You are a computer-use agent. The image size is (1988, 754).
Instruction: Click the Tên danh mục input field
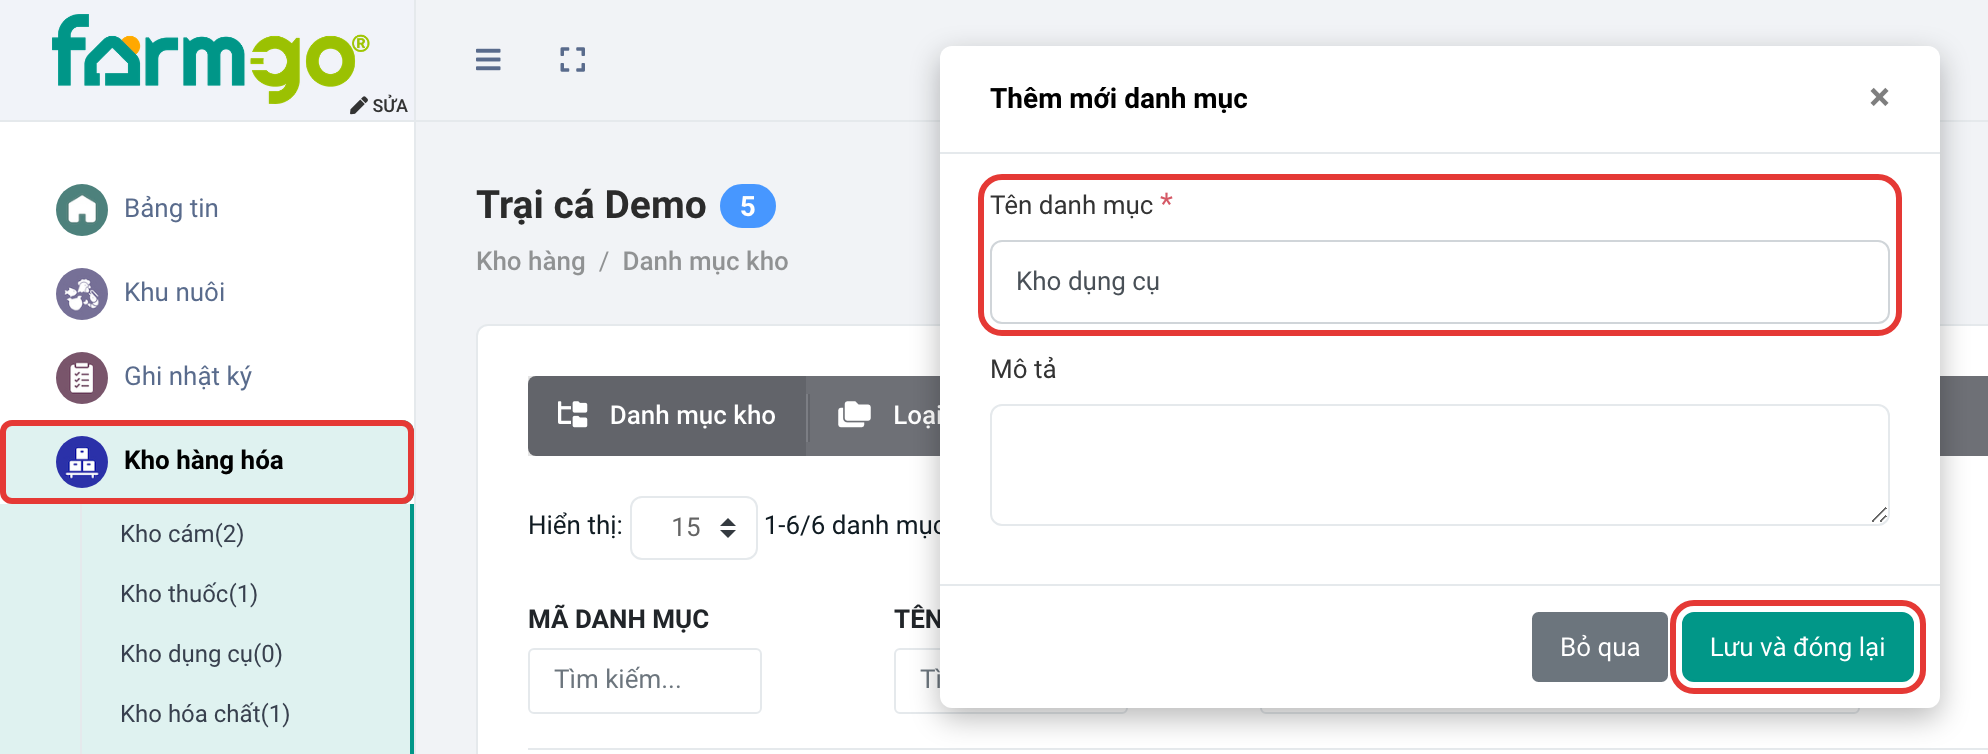pyautogui.click(x=1440, y=282)
